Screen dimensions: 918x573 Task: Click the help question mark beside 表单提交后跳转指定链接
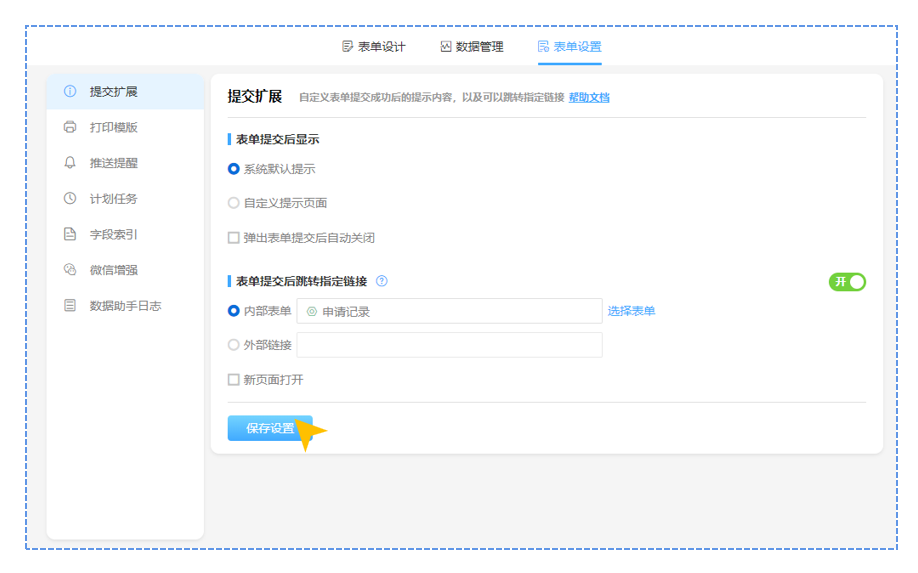(382, 281)
